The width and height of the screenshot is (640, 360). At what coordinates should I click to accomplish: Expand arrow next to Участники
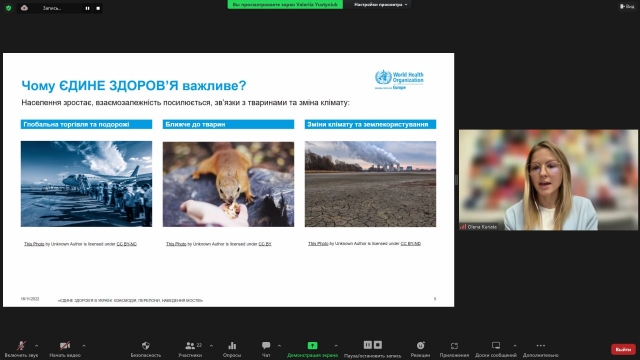(x=211, y=346)
